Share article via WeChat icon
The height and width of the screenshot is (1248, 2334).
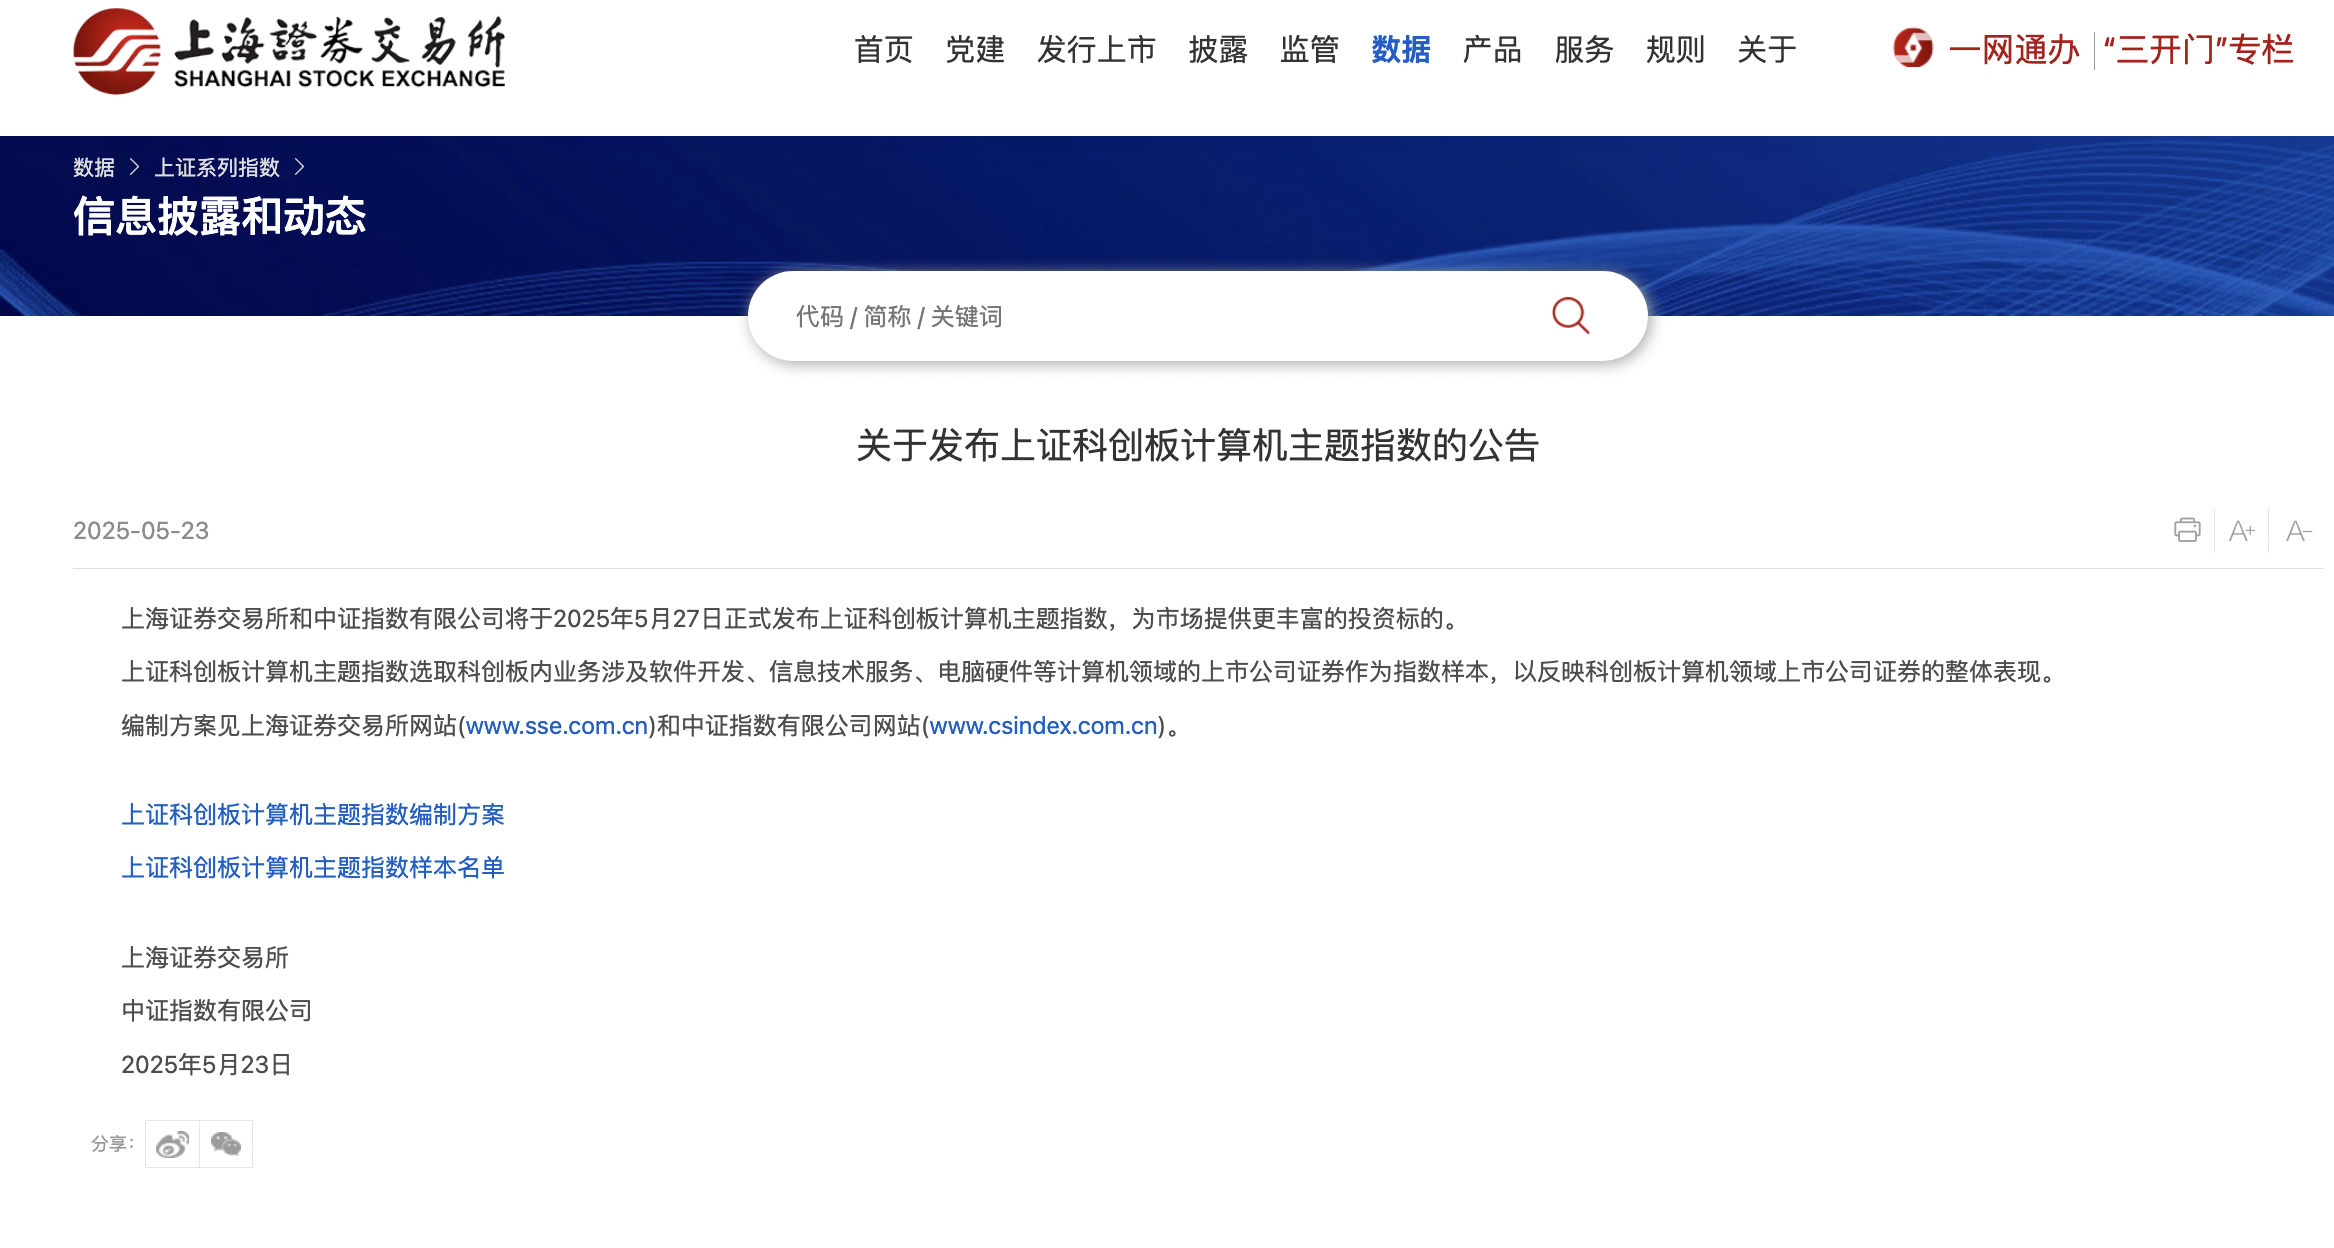226,1144
